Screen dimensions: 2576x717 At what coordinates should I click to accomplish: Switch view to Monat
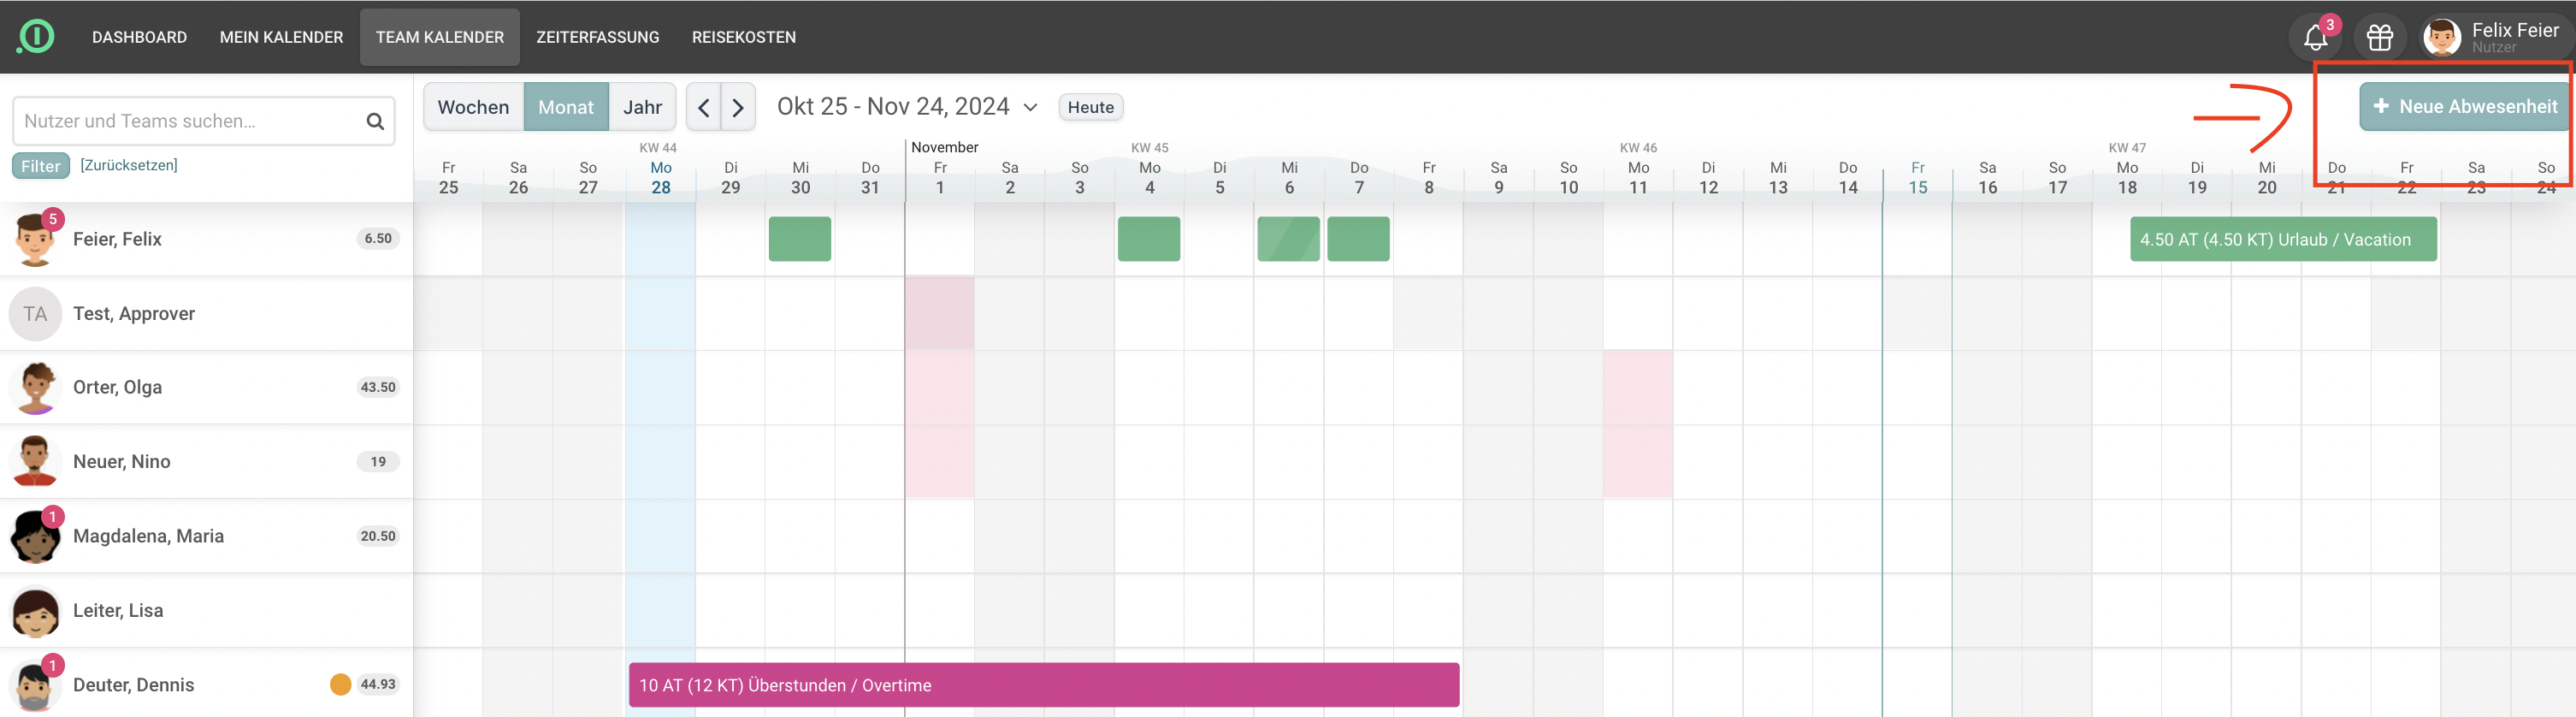point(566,107)
